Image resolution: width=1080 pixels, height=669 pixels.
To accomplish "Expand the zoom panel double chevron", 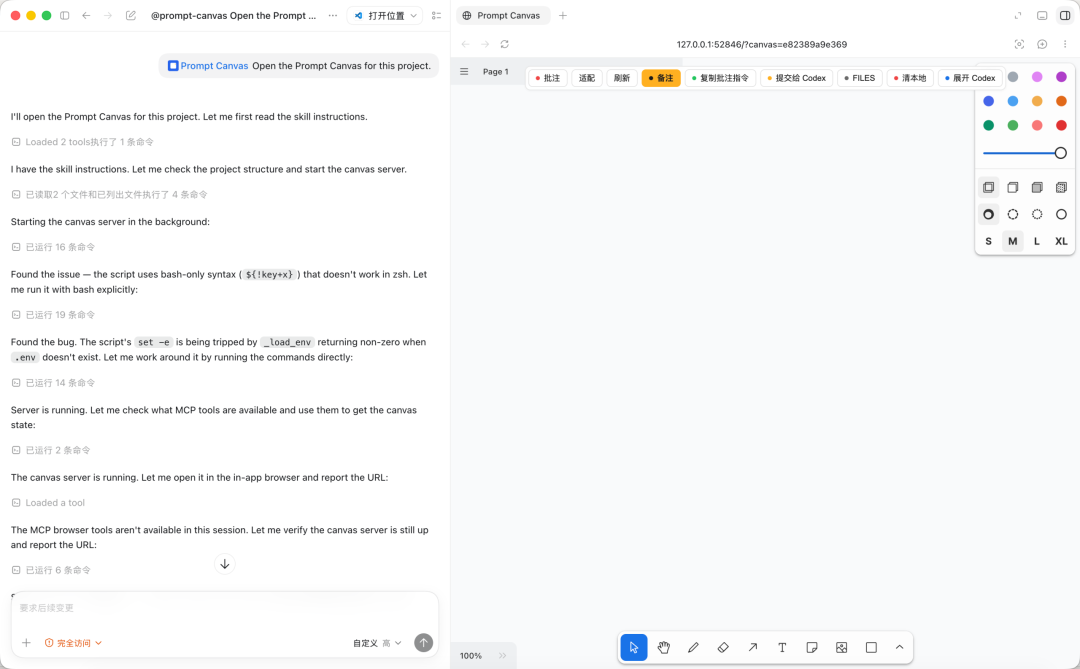I will pos(502,656).
